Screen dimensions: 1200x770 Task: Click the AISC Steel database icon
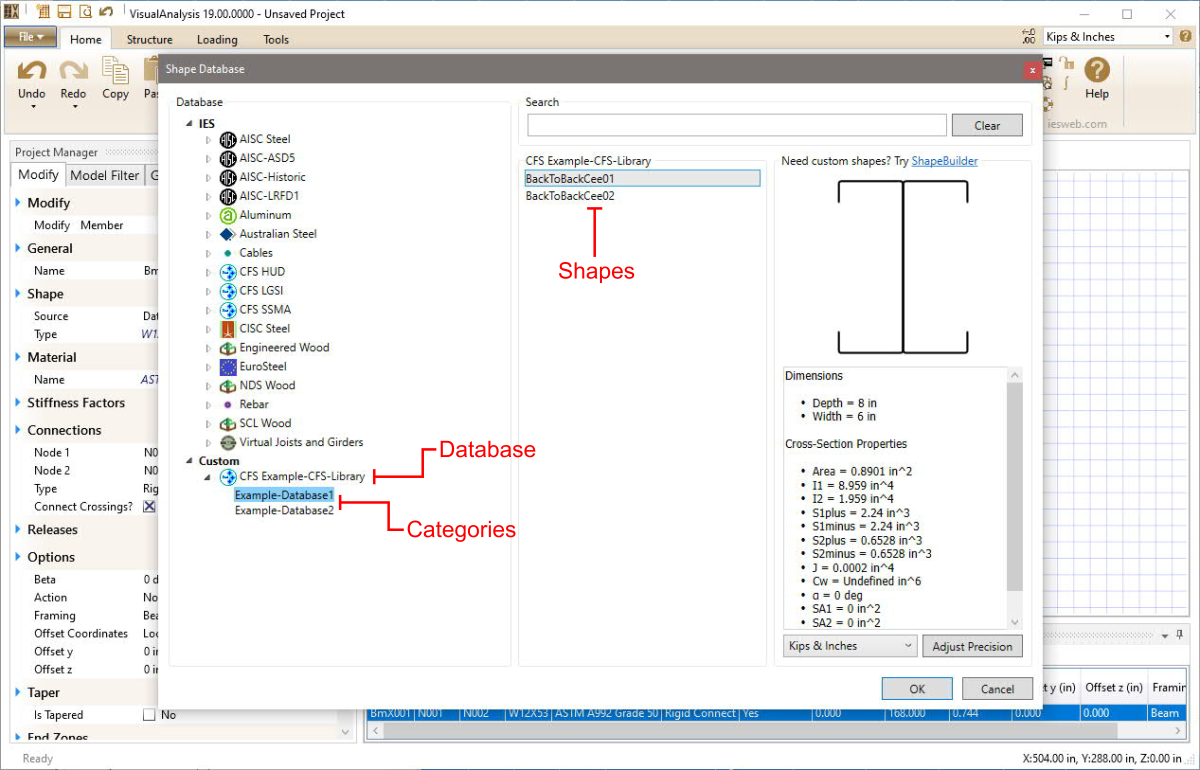click(x=228, y=139)
